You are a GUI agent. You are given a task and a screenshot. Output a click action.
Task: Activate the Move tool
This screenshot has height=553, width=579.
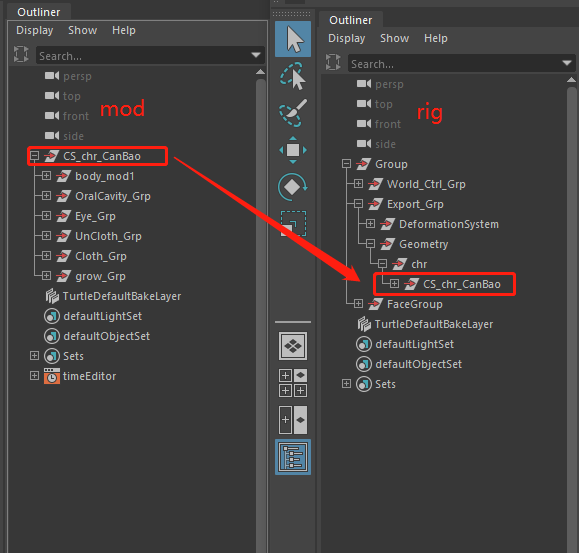tap(293, 150)
